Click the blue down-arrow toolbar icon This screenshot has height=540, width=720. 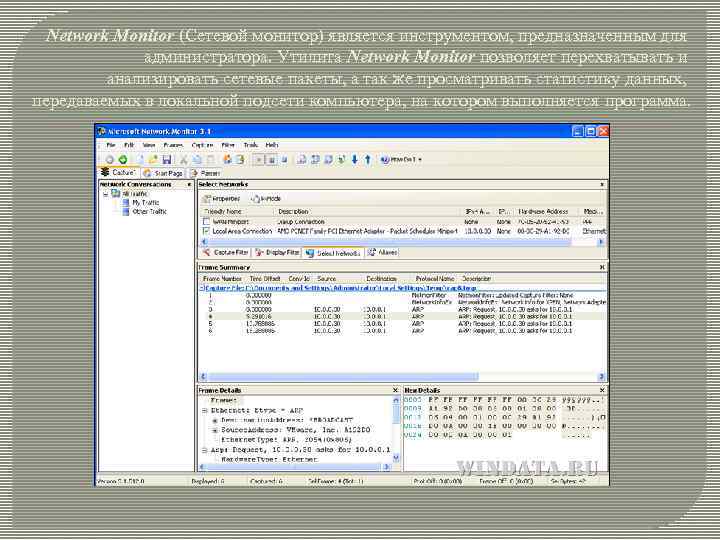354,159
